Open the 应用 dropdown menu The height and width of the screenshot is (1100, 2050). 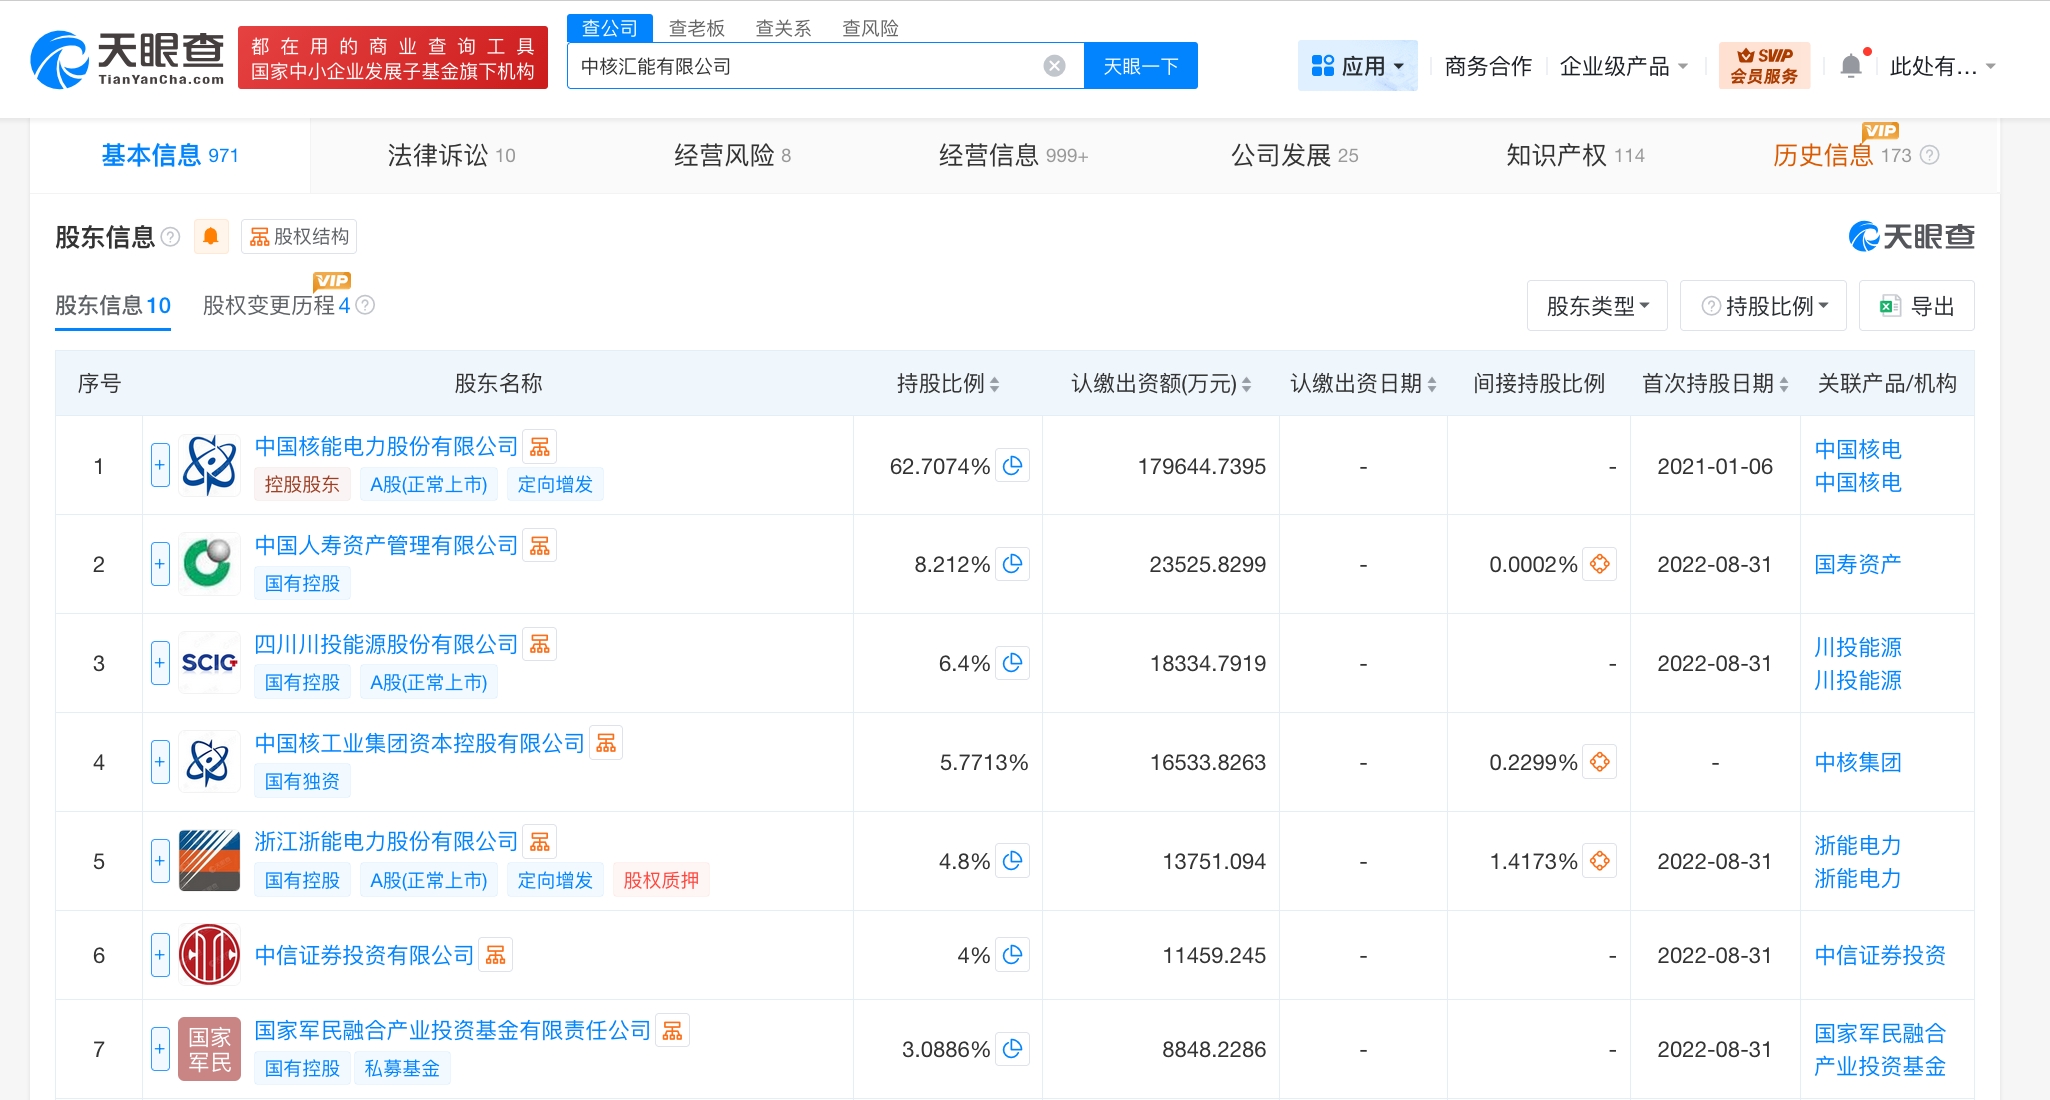tap(1358, 66)
